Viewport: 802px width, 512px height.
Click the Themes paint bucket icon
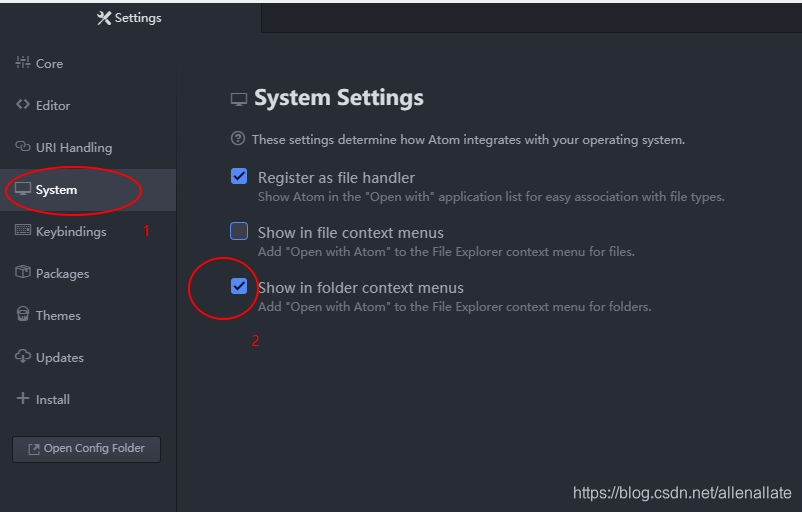[x=23, y=314]
